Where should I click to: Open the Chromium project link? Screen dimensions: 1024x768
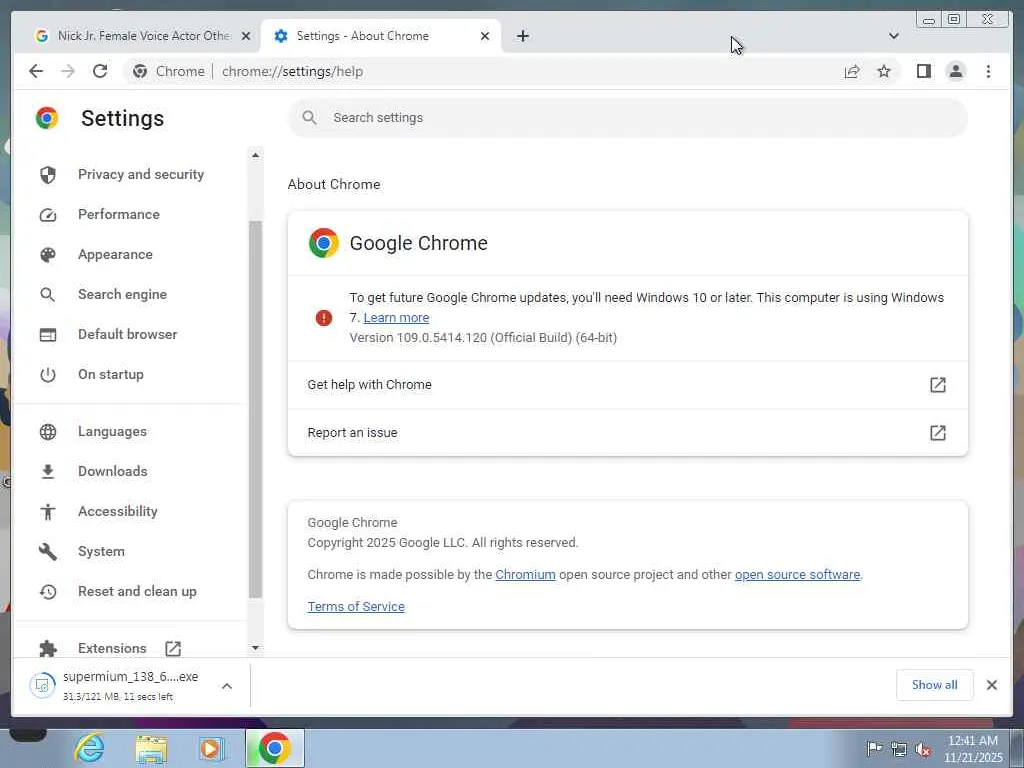pyautogui.click(x=525, y=575)
